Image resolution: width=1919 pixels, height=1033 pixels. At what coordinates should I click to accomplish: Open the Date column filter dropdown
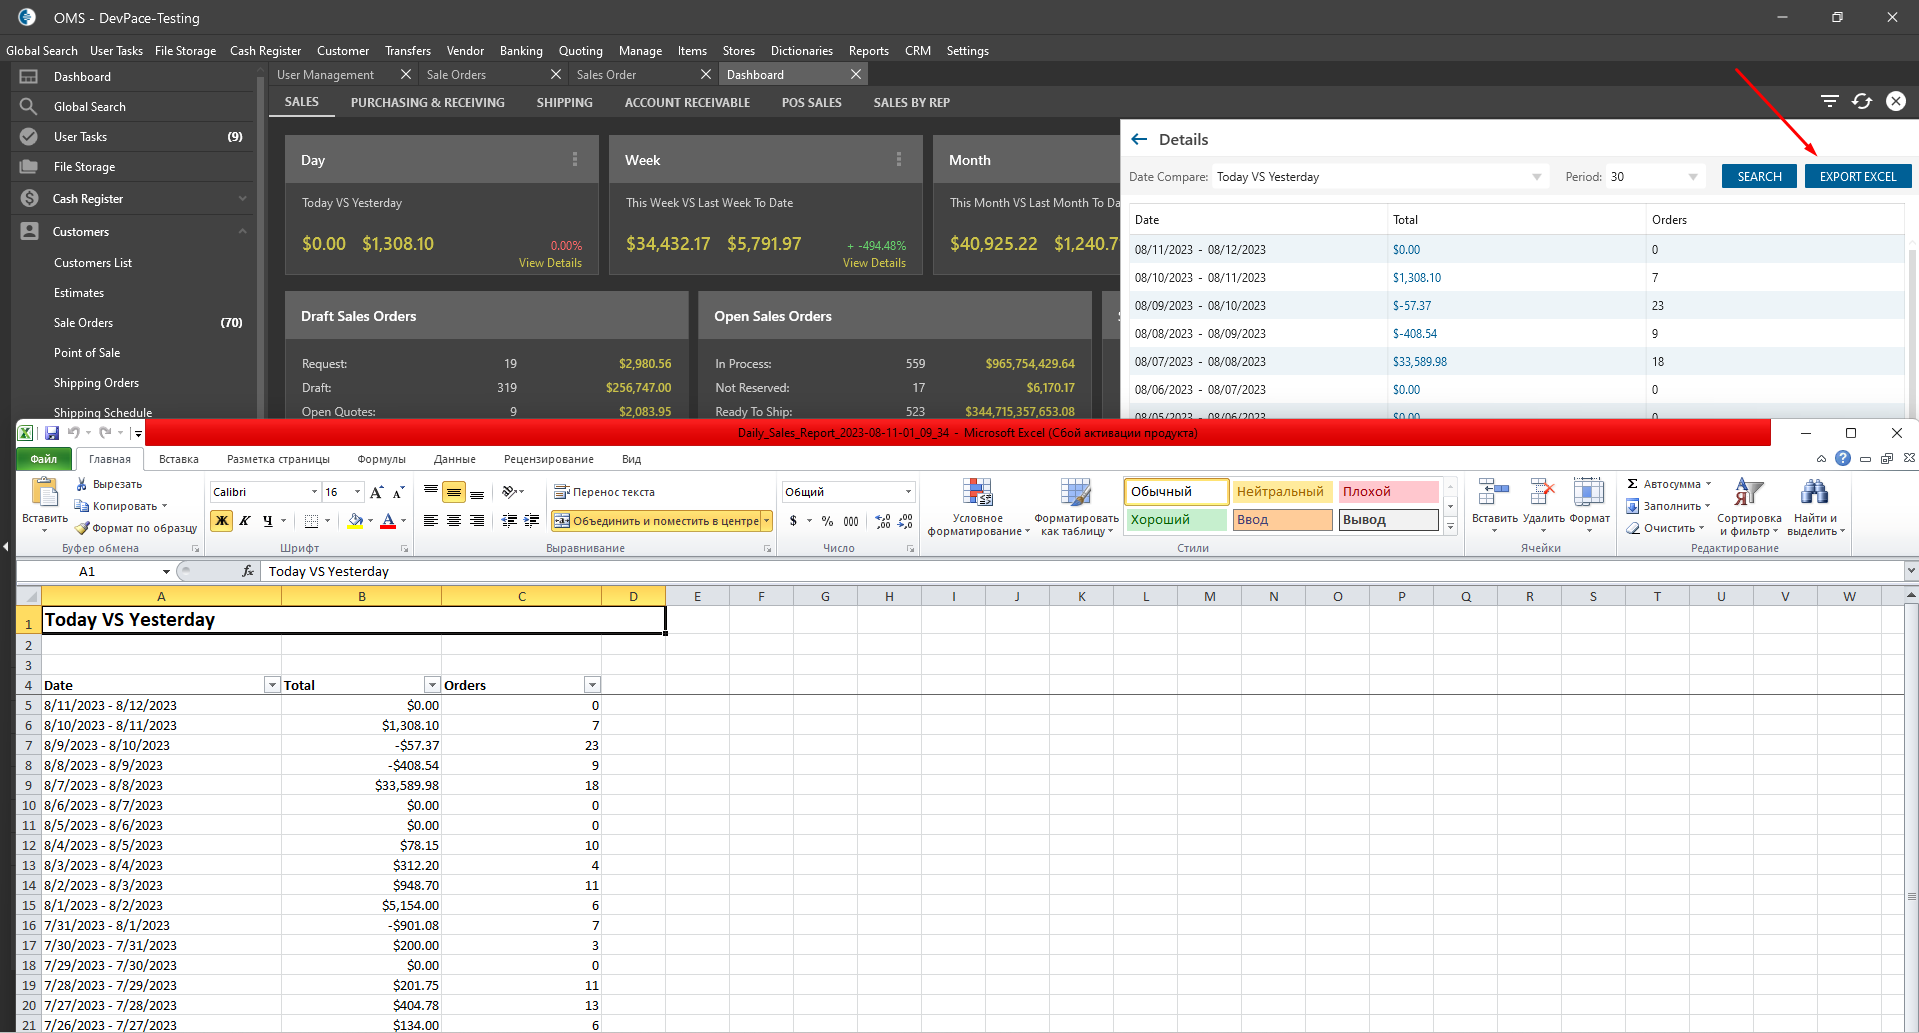pyautogui.click(x=272, y=685)
